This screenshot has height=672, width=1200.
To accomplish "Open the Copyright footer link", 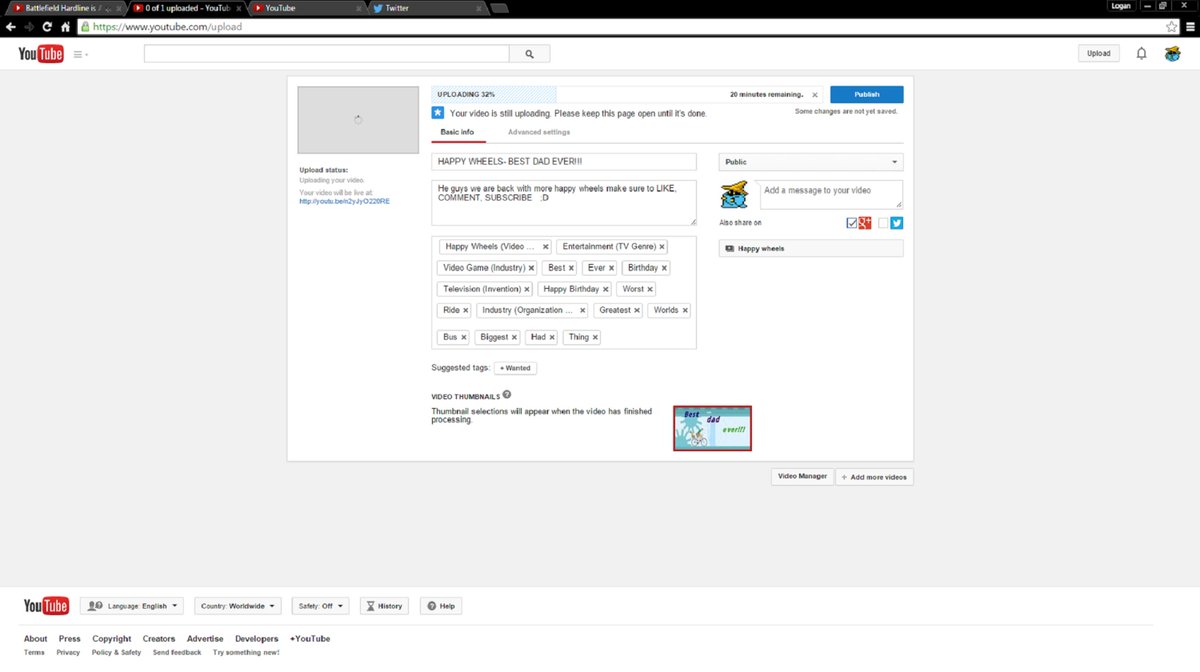I will tap(112, 639).
